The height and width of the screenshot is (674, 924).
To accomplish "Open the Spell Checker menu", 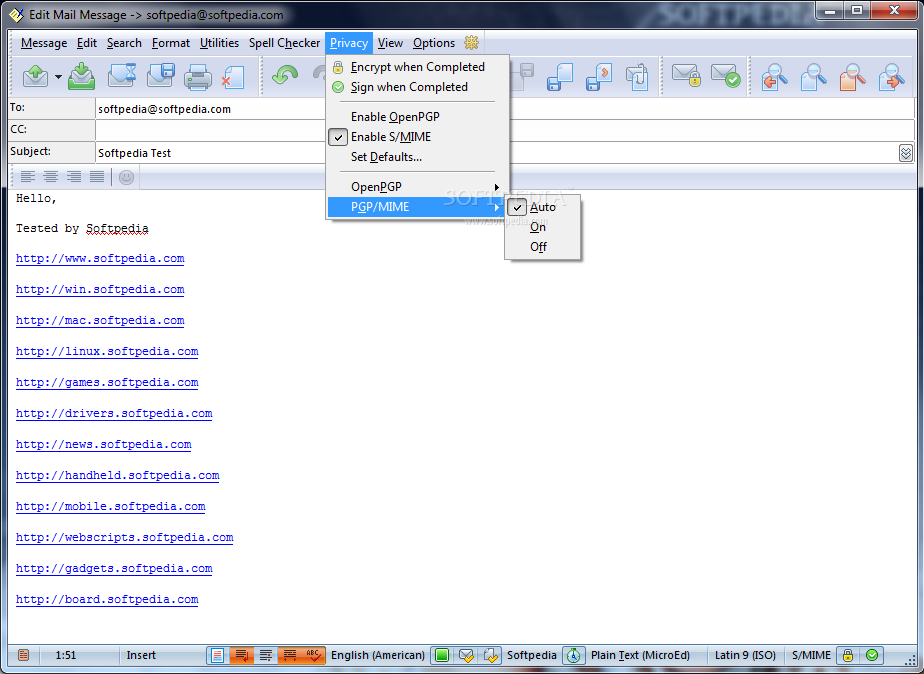I will [x=284, y=43].
